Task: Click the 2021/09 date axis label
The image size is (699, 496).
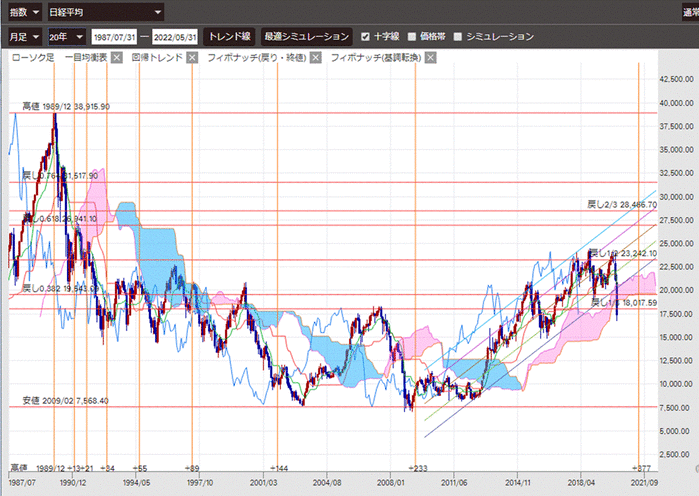Action: click(x=644, y=483)
